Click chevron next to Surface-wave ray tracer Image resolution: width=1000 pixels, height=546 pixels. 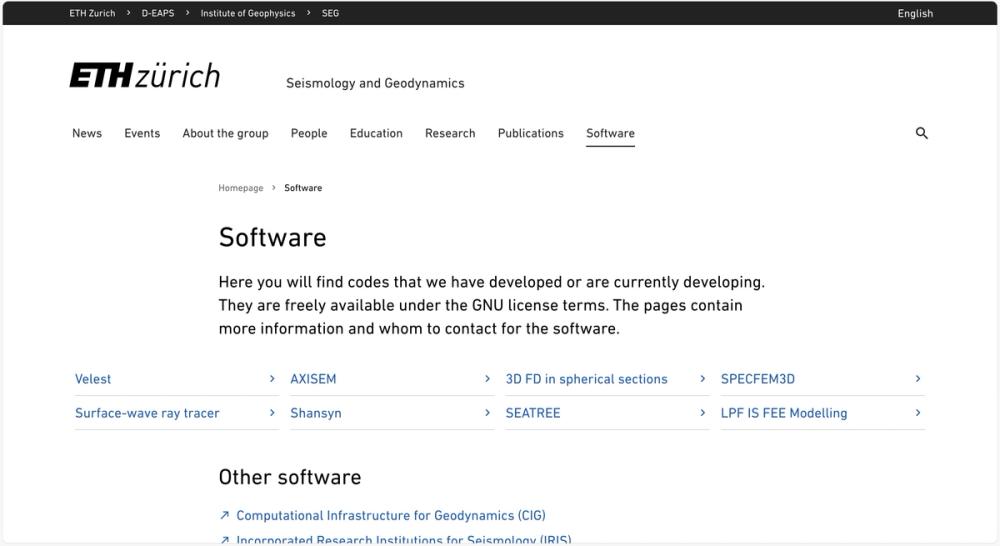272,413
